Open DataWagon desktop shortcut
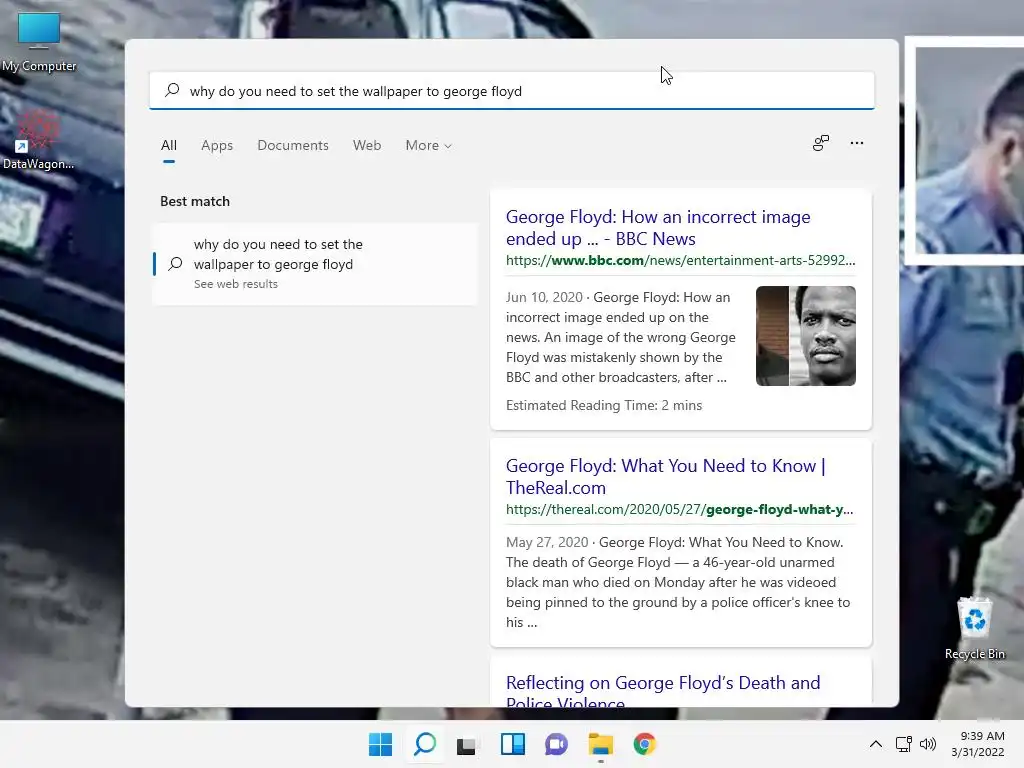 pos(38,140)
